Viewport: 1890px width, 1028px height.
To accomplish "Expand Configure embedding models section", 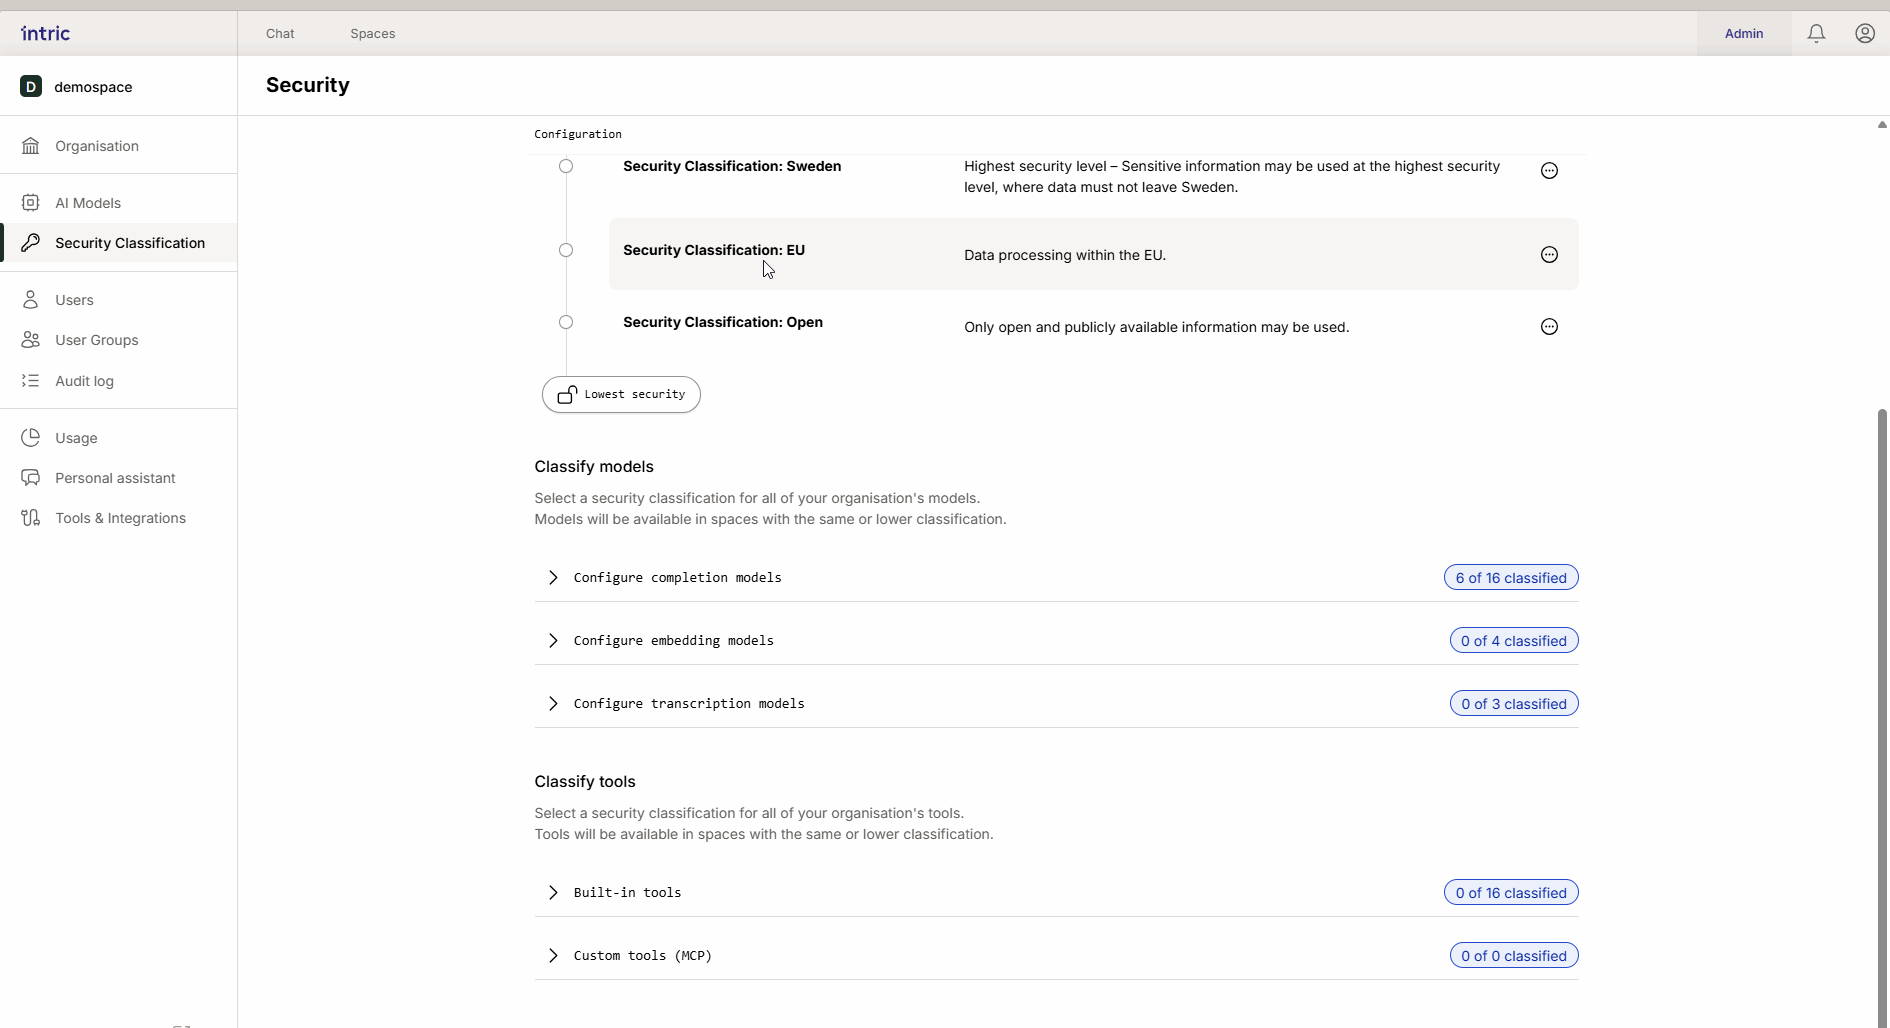I will click(673, 641).
